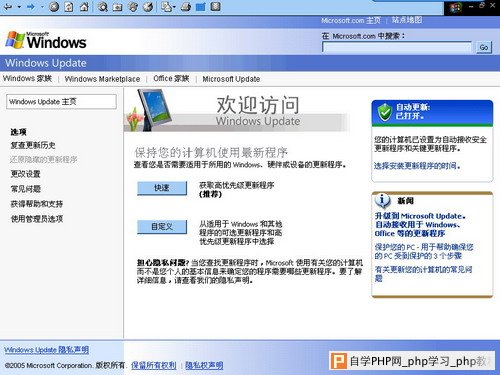Screen dimensions: 500x375
Task: Open the 隐私权声明 footer link
Action: (x=204, y=365)
